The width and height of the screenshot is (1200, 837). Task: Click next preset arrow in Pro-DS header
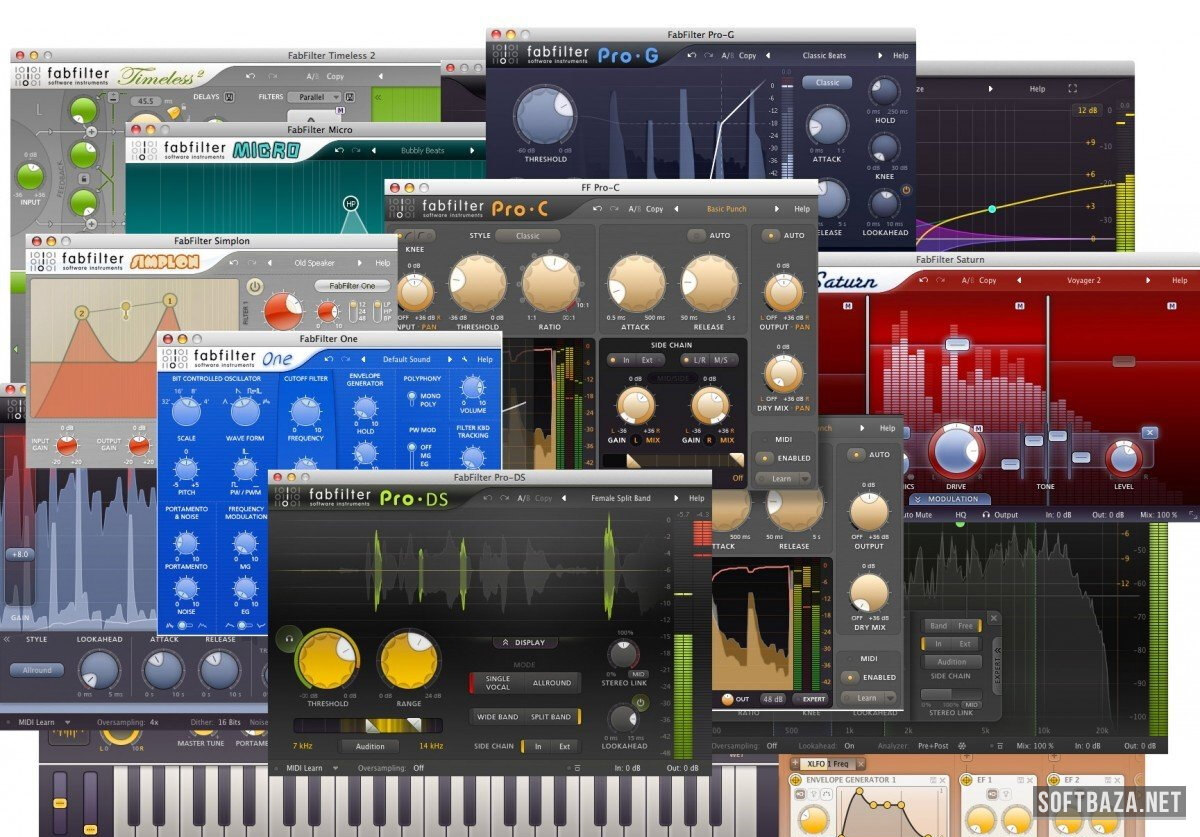pos(674,498)
